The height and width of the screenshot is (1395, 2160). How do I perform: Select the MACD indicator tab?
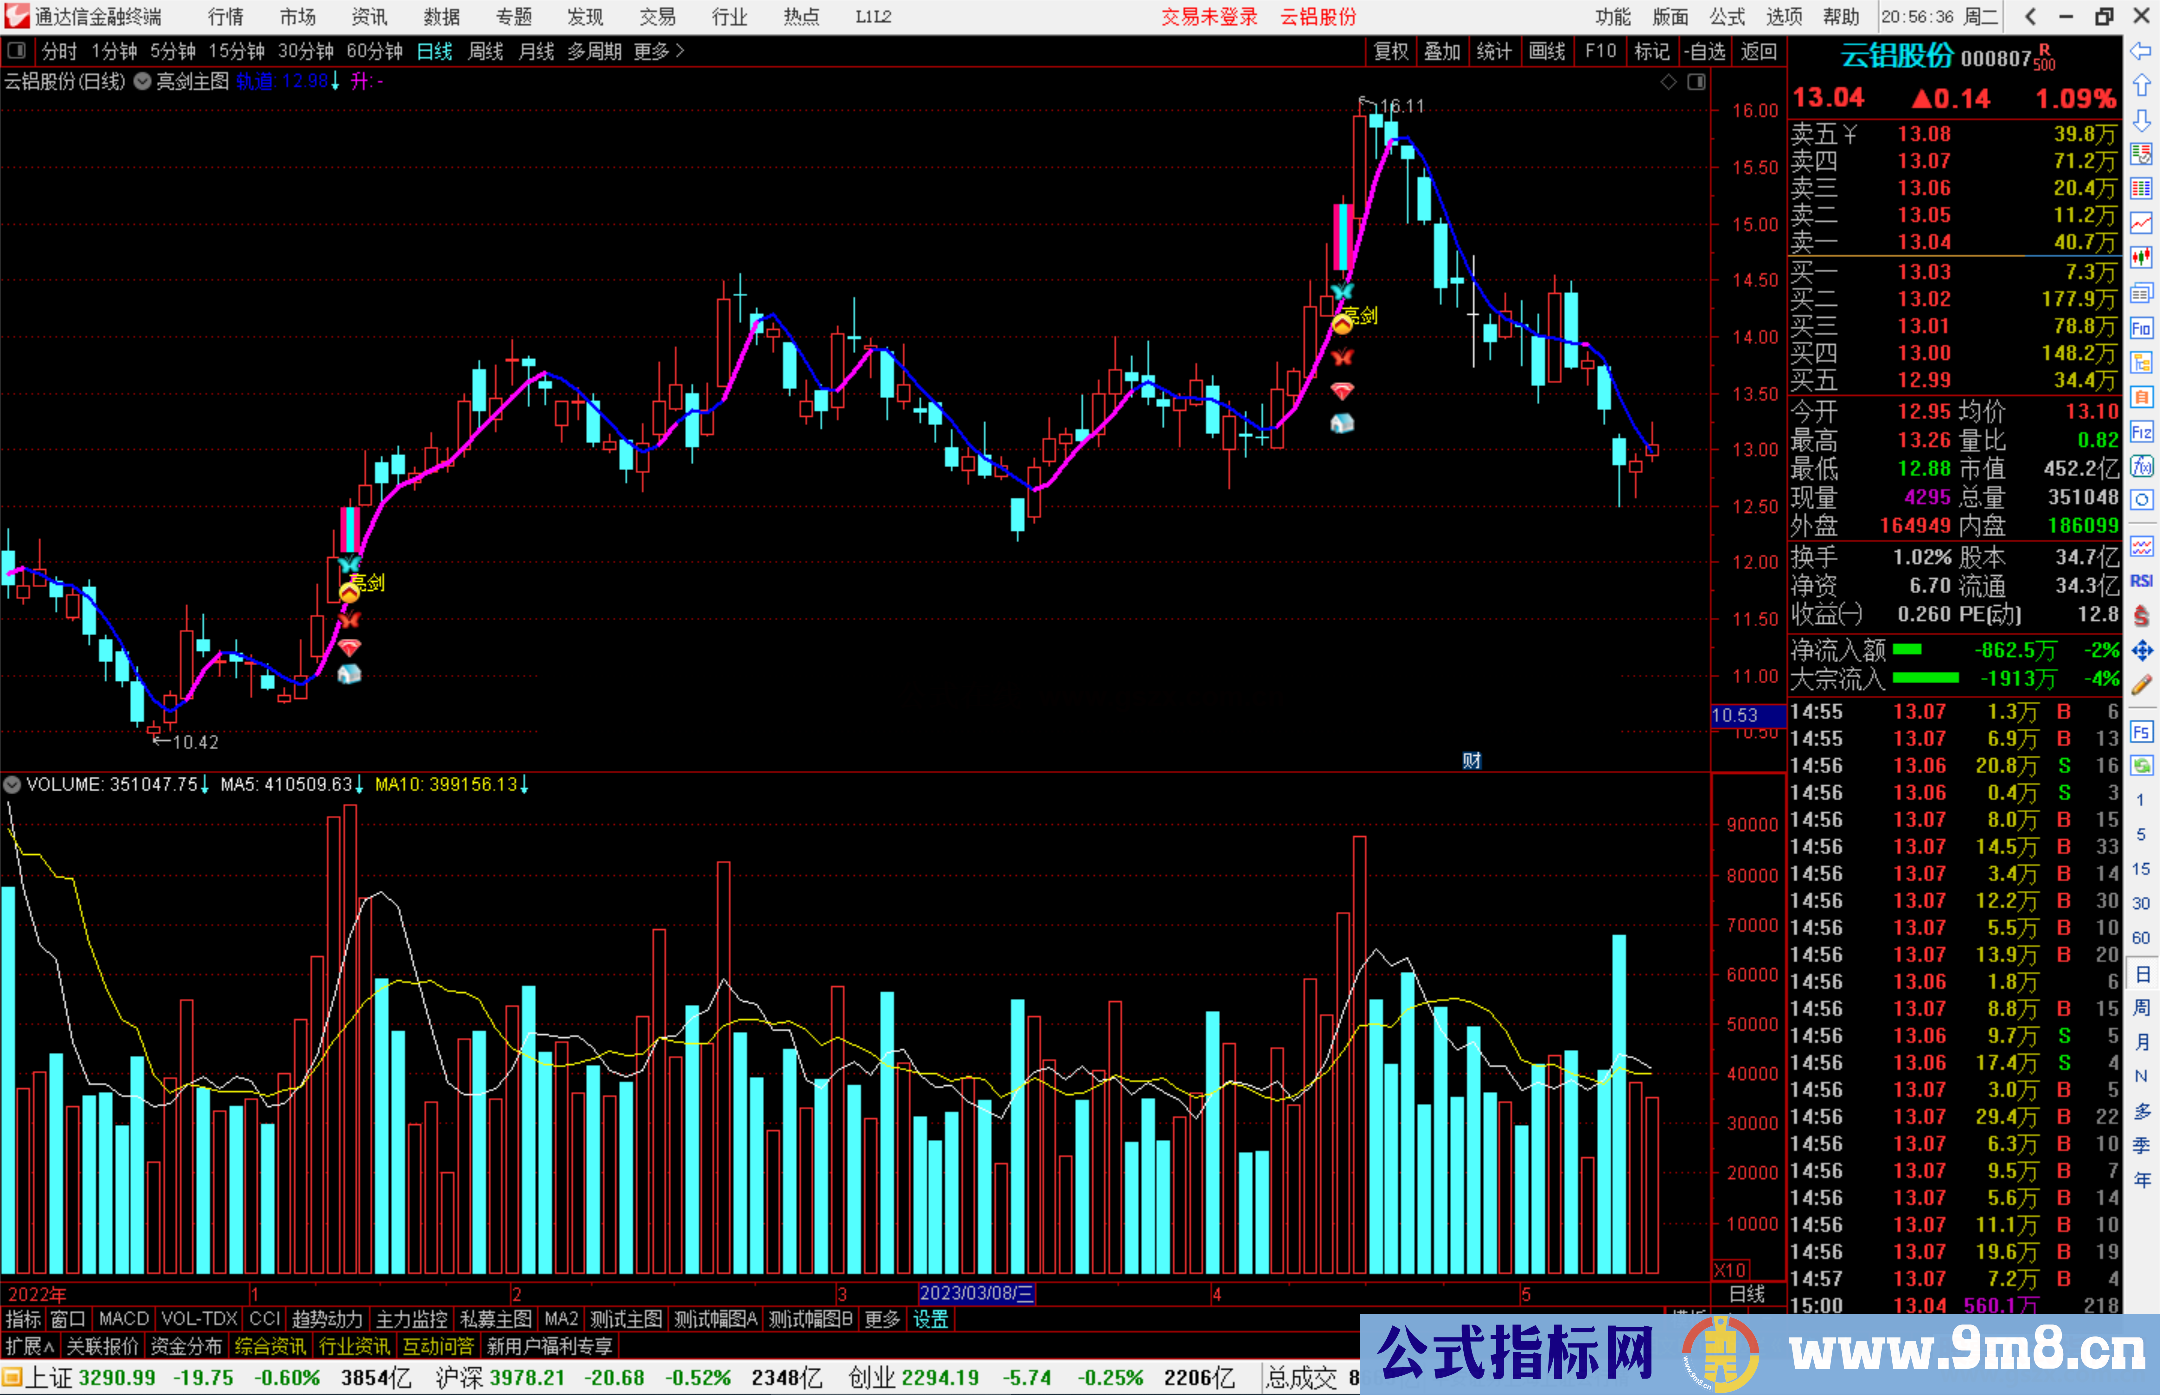[x=124, y=1319]
